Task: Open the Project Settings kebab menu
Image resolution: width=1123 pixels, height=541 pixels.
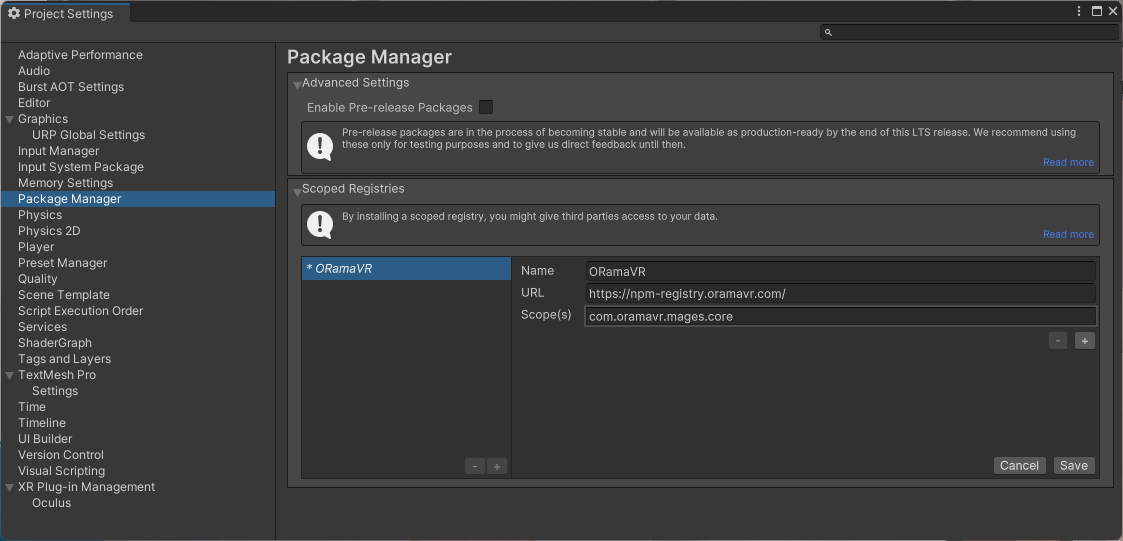Action: coord(1079,12)
